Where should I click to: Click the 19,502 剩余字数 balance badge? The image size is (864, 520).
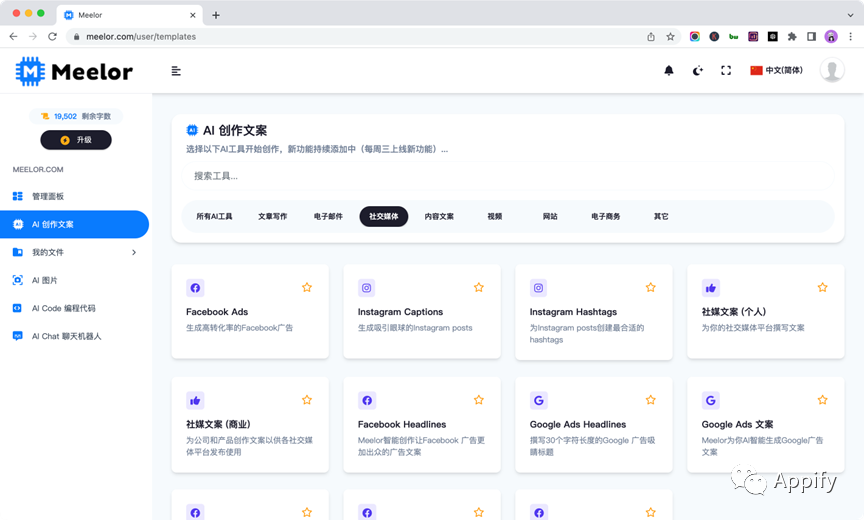pyautogui.click(x=76, y=116)
